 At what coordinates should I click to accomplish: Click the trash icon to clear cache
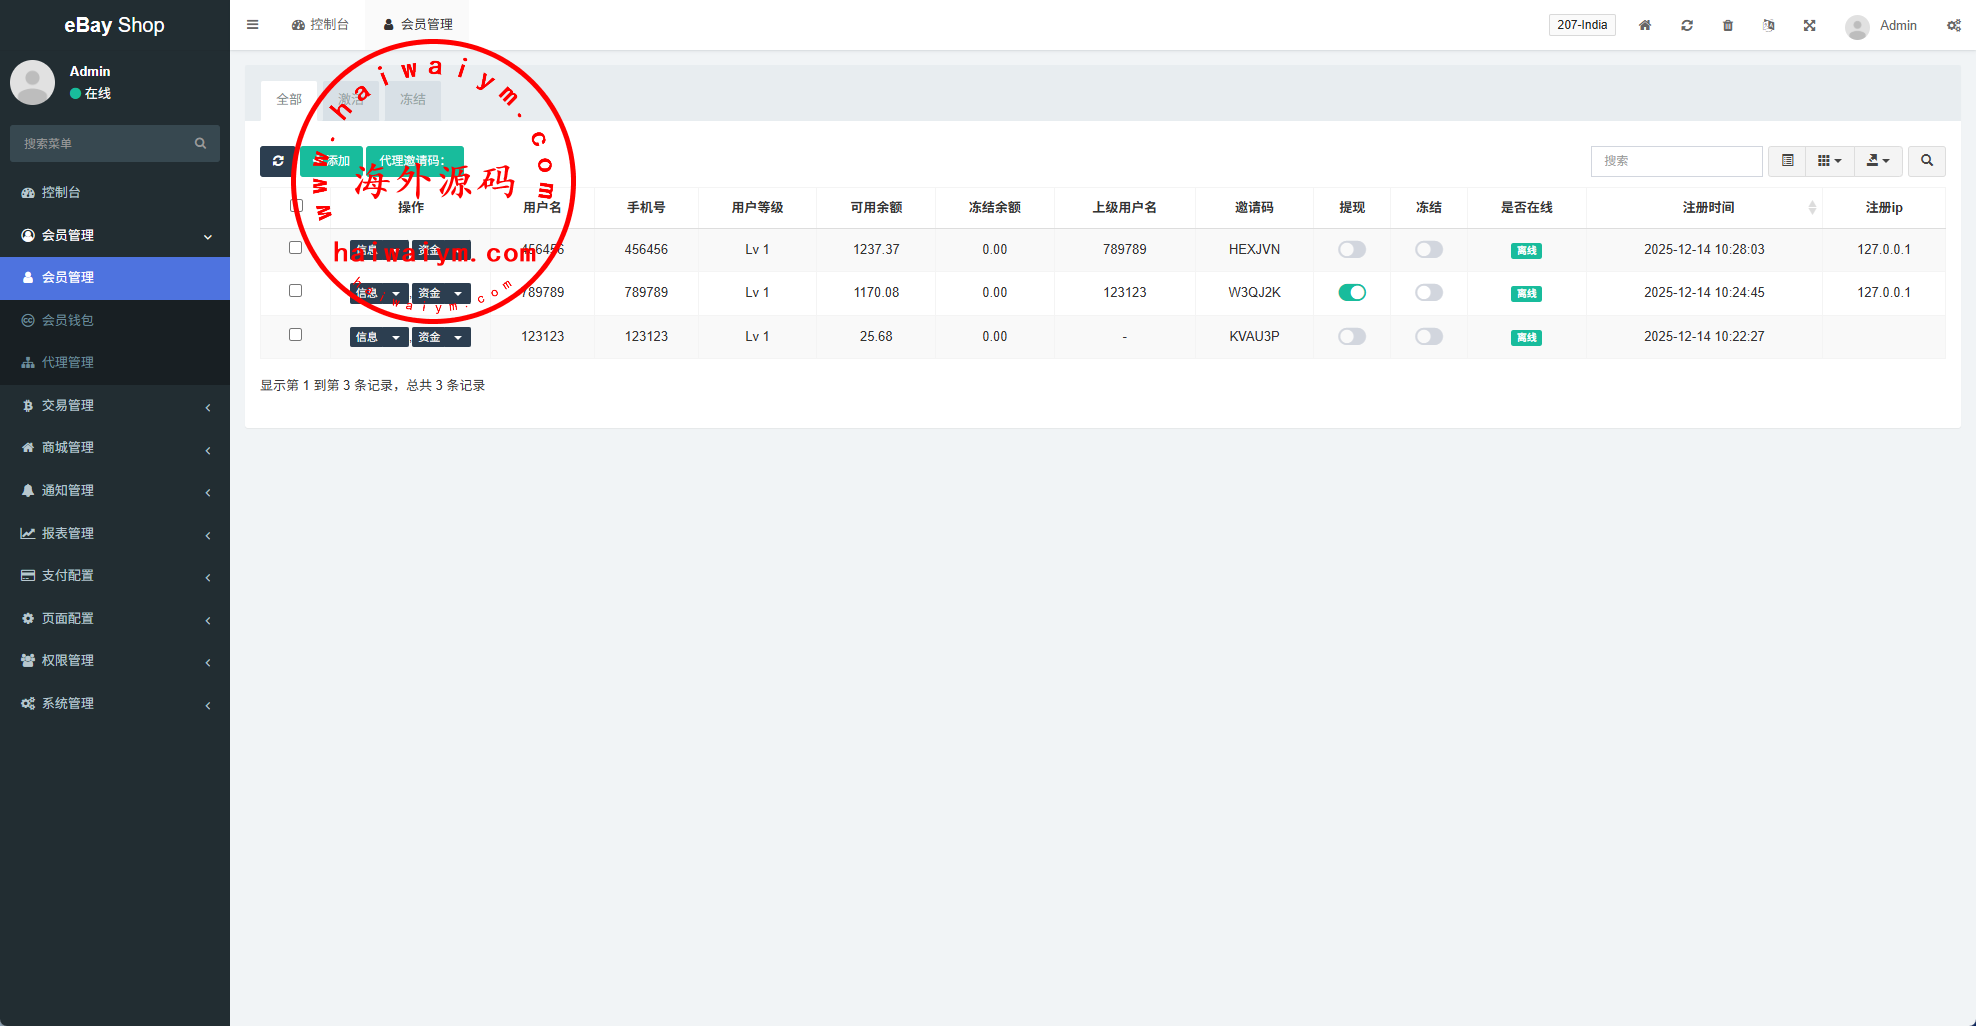[1728, 25]
